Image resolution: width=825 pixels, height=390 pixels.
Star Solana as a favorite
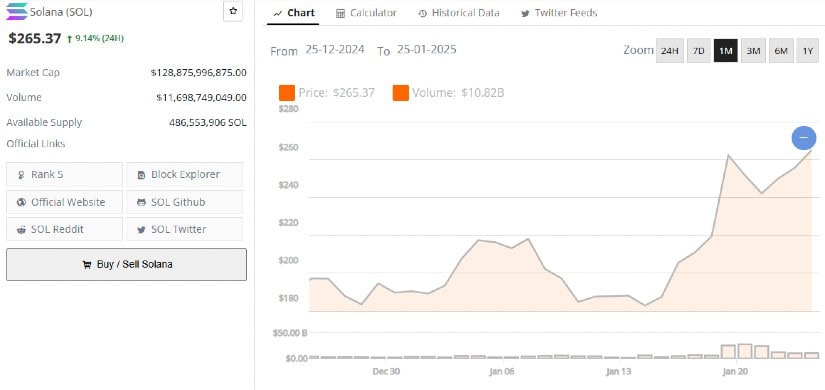233,11
